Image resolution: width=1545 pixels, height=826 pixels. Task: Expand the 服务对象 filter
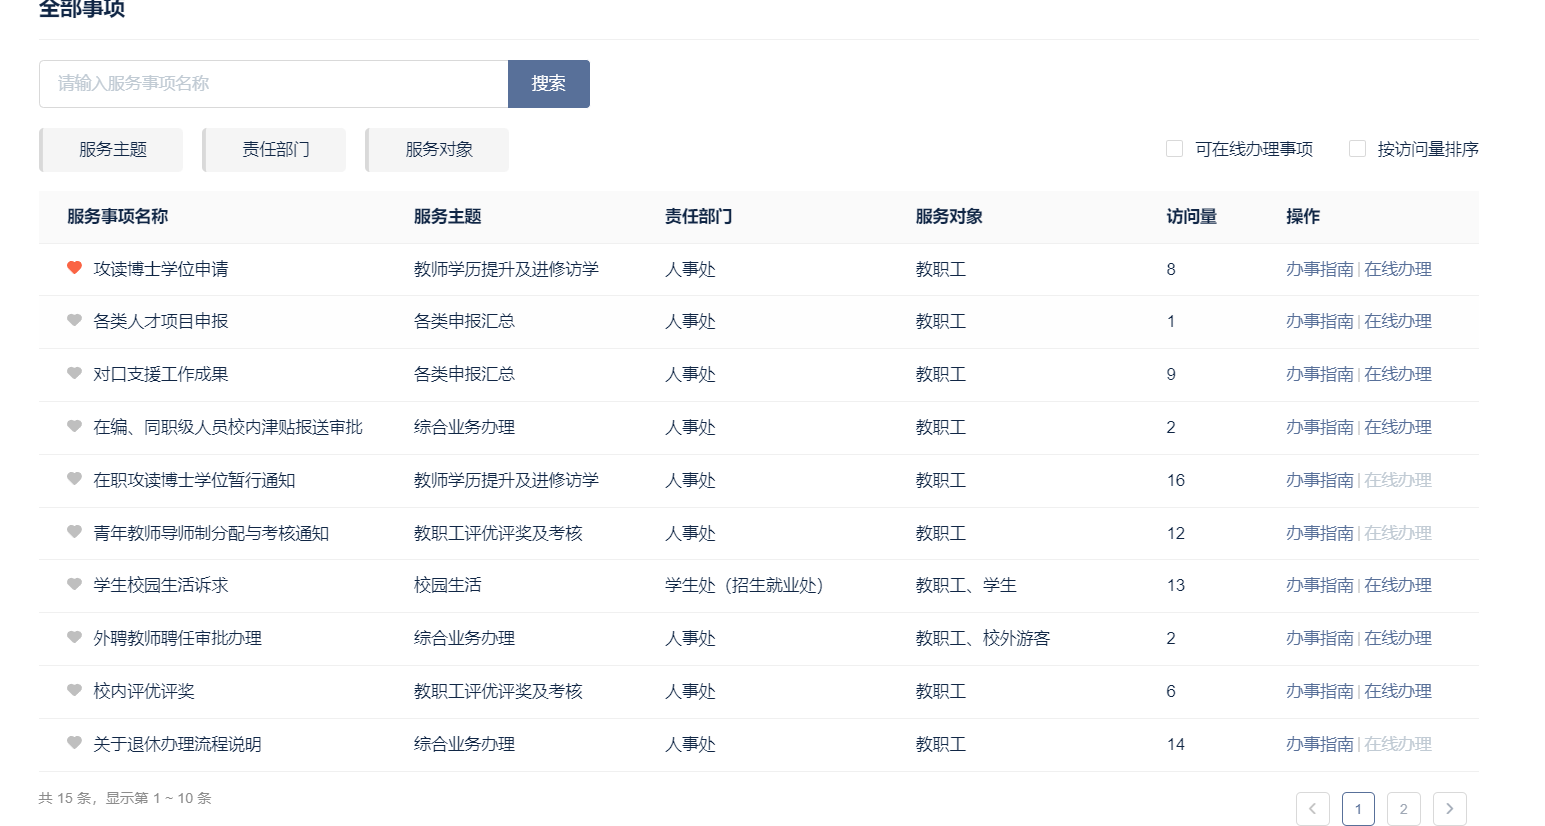(438, 150)
